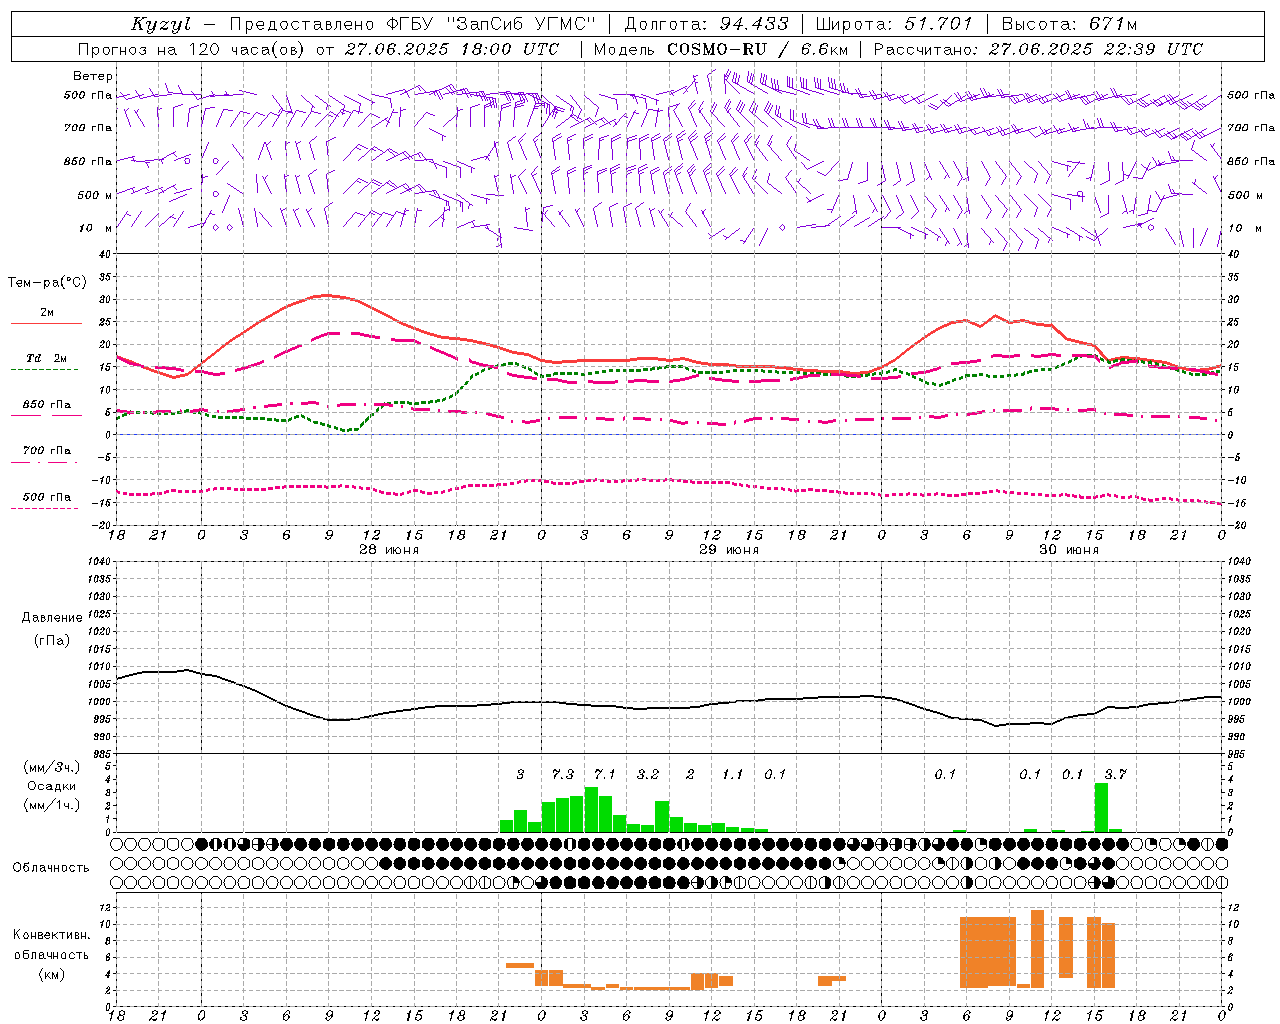Select the latitude value 51.701
The height and width of the screenshot is (1024, 1280).
[938, 24]
